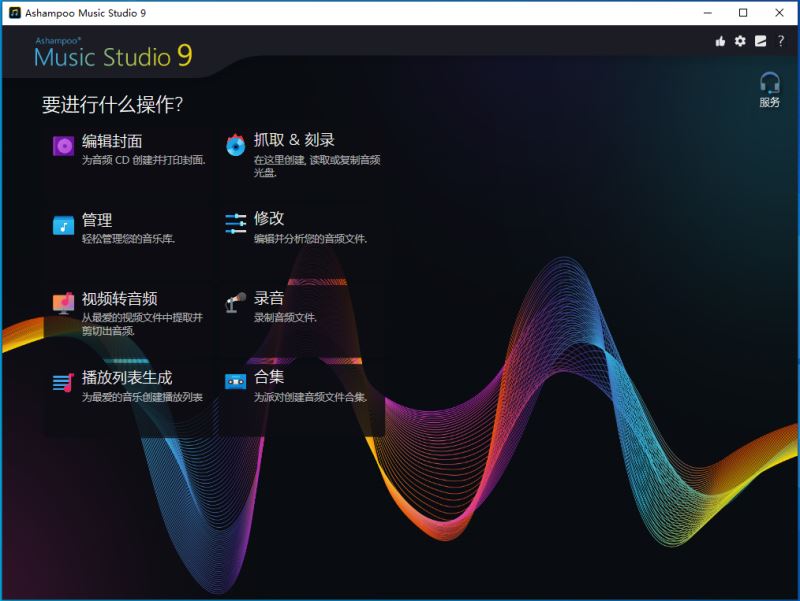Open the 管理 music folder icon

(64, 225)
